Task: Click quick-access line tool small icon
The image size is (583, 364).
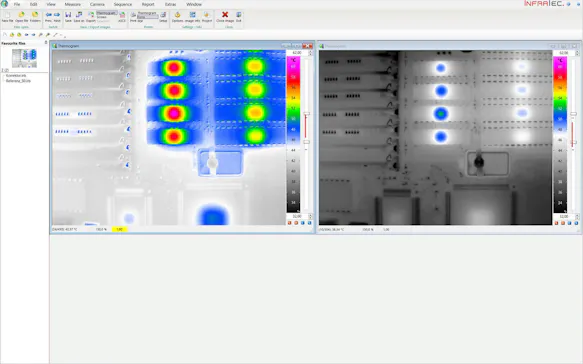Action: coord(55,35)
